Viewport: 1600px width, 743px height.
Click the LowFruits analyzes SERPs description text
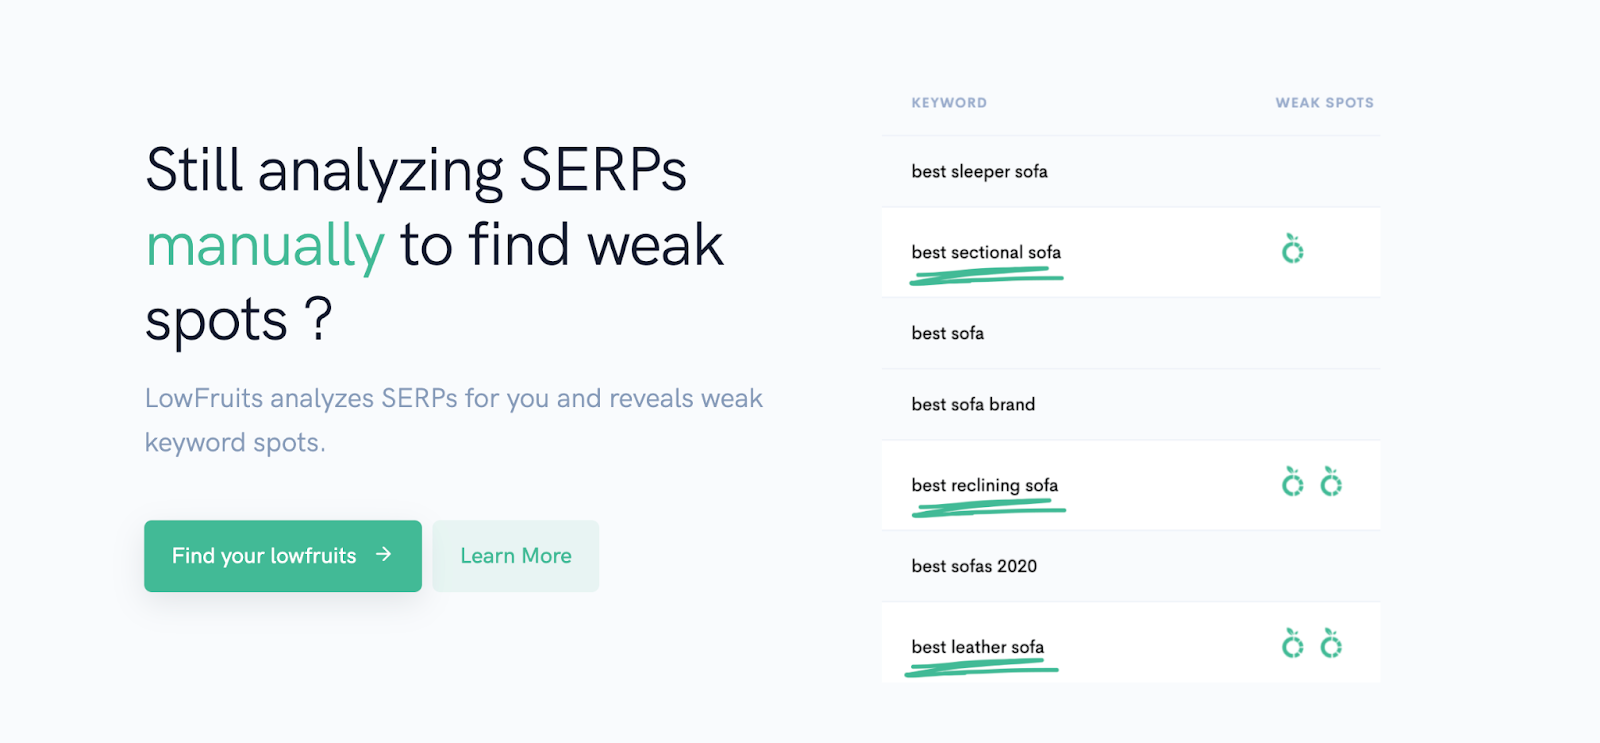[x=453, y=421]
